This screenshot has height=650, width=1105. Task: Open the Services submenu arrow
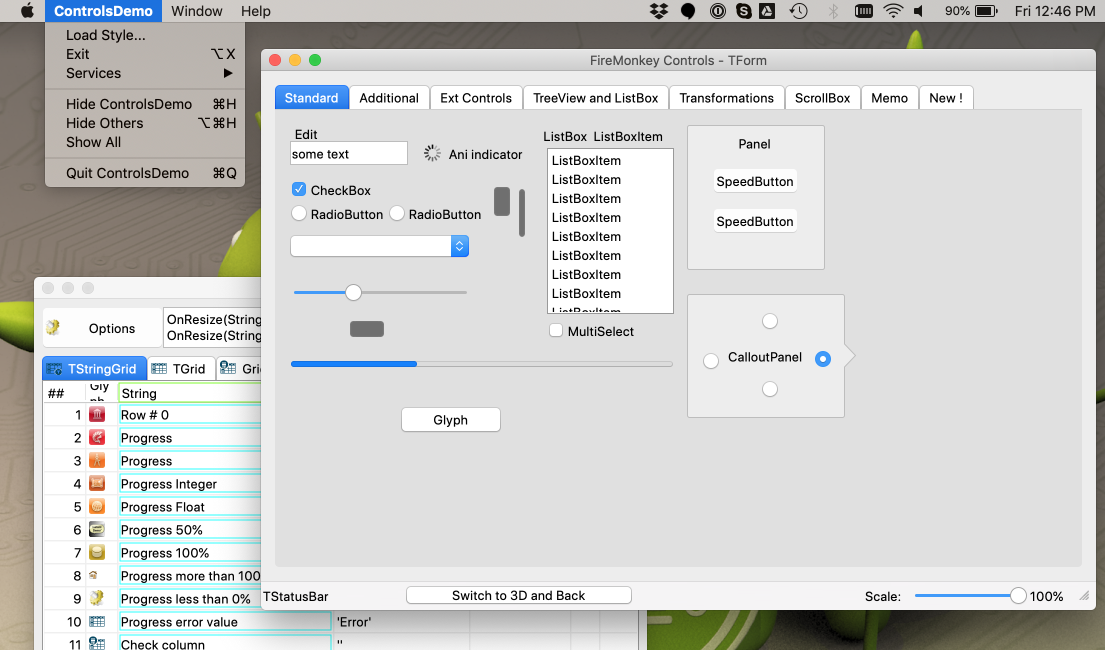tap(228, 73)
